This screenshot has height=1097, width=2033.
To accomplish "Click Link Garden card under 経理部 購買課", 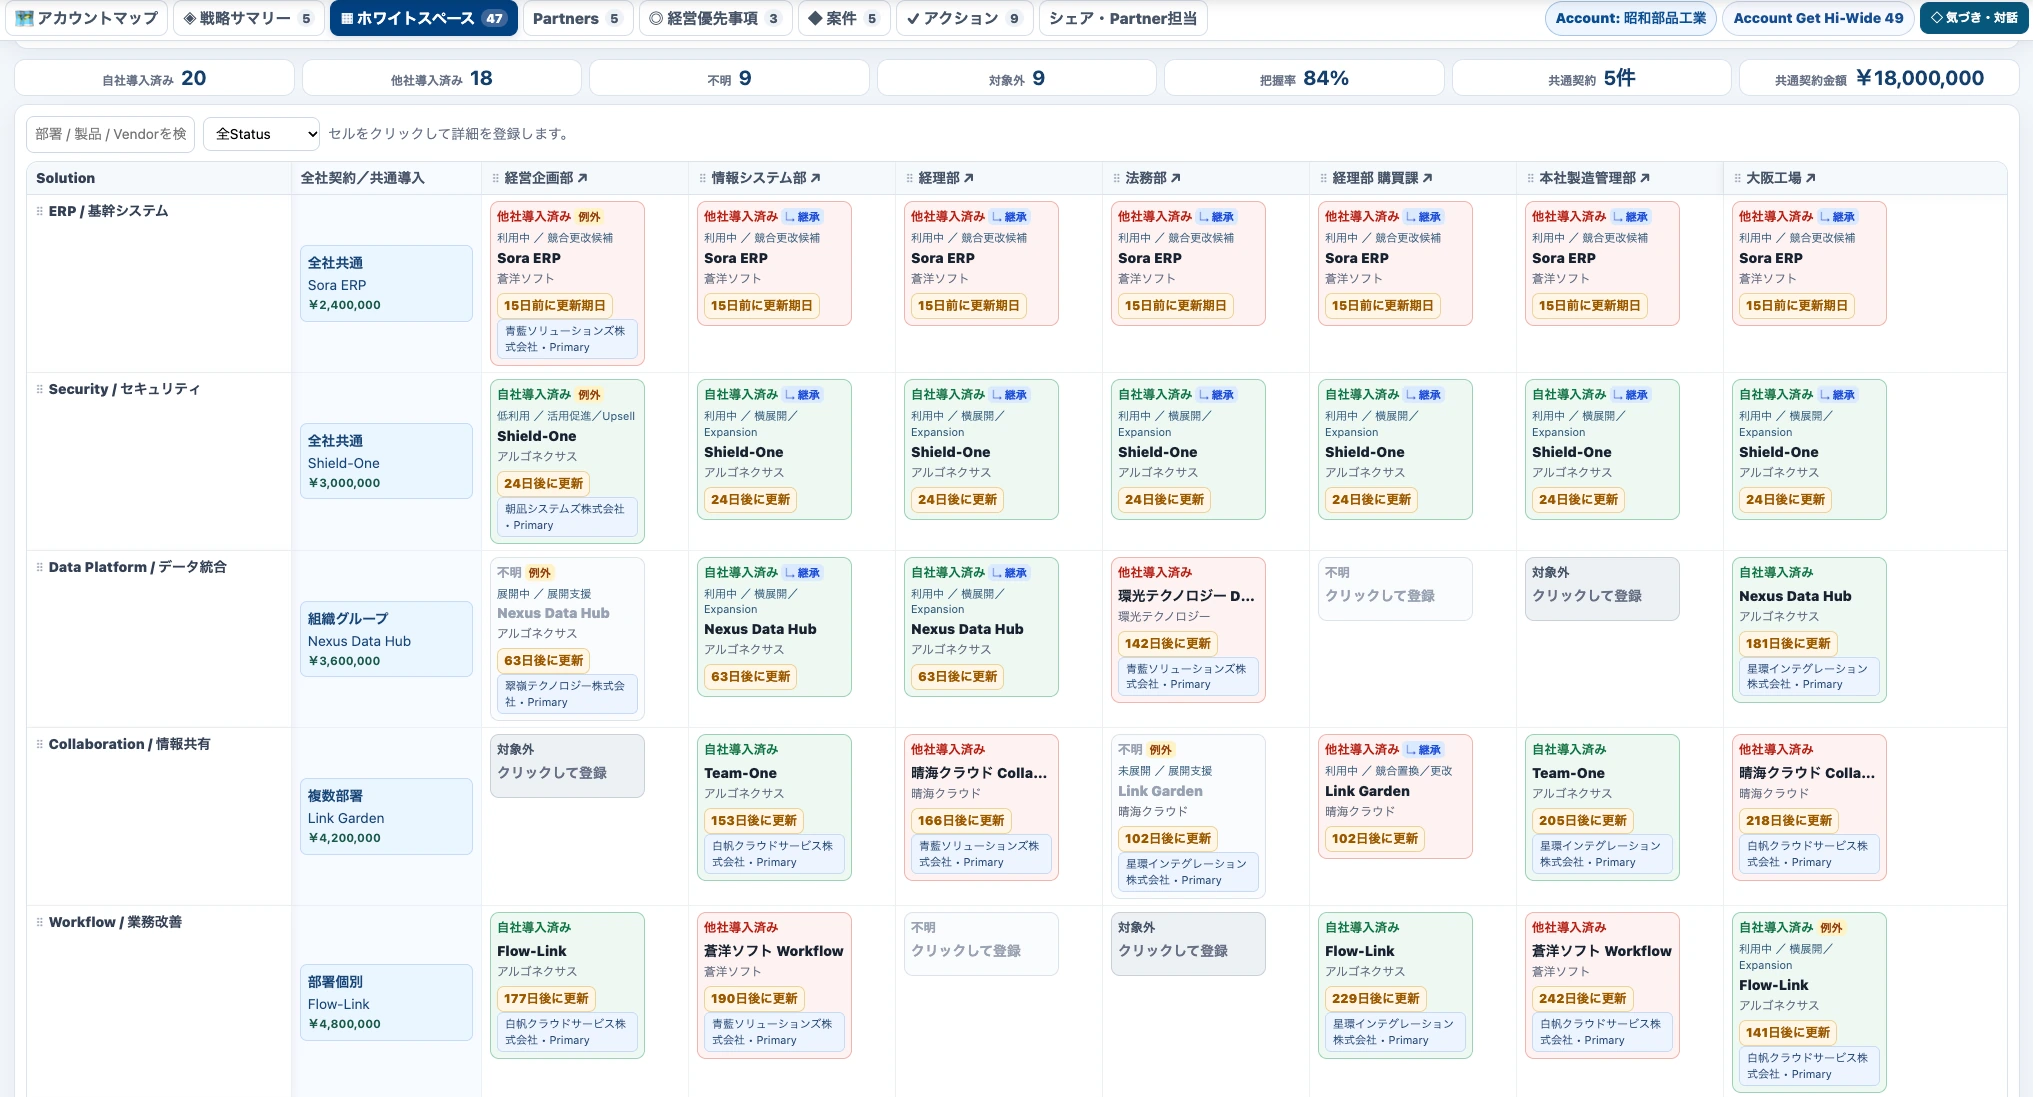I will tap(1395, 796).
